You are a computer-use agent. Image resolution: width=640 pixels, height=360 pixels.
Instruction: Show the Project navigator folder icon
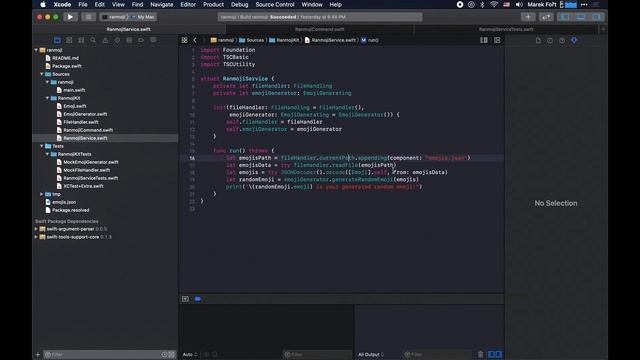(57, 40)
